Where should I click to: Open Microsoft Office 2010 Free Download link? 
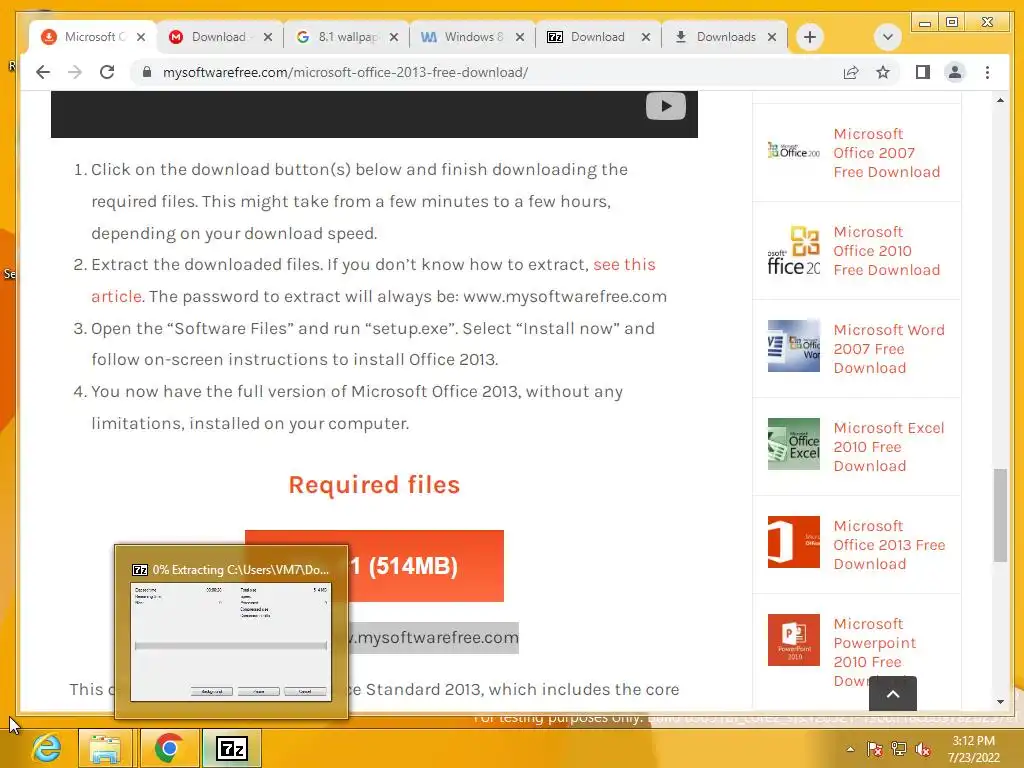coord(886,251)
